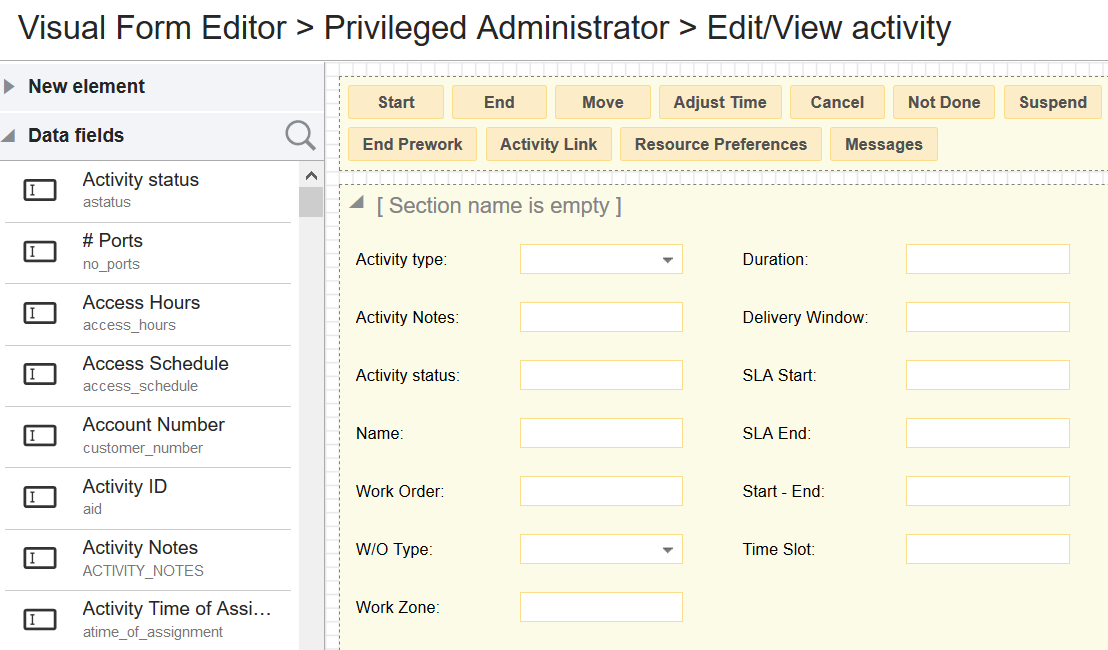The image size is (1108, 650).
Task: Open the W/O Type dropdown
Action: click(667, 550)
